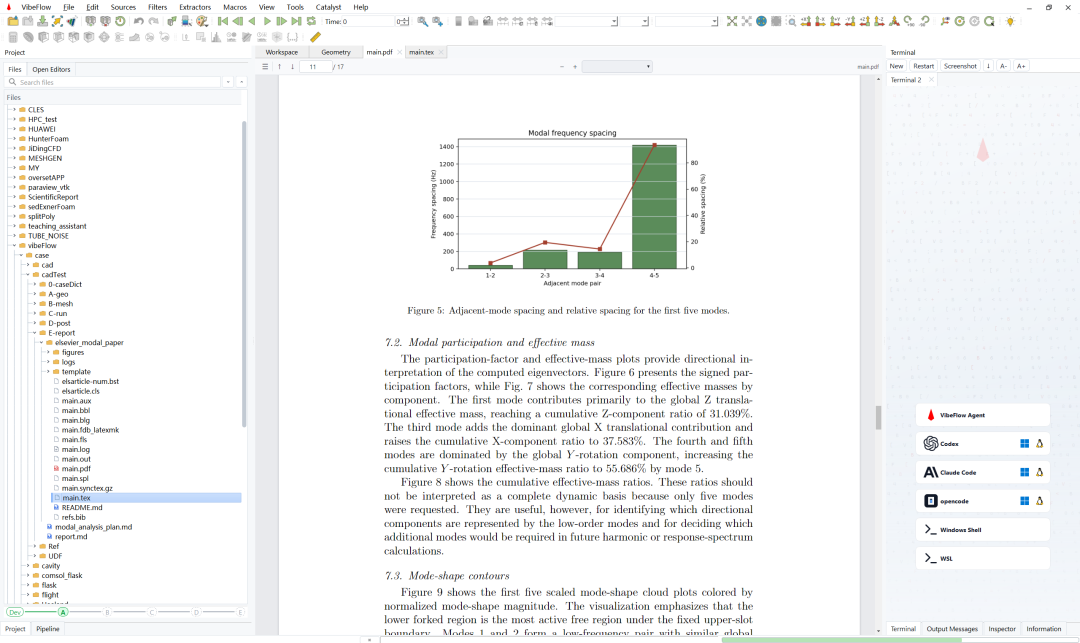Click the Find Data magnifier icon
Viewport: 1080px width, 643px height.
tap(422, 21)
